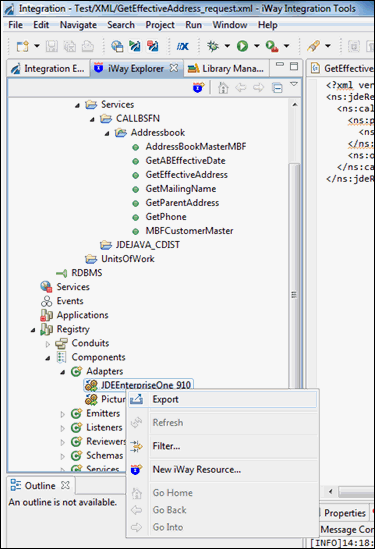This screenshot has height=549, width=375.
Task: Click the Forward arrow in explorer toolbar
Action: click(258, 87)
